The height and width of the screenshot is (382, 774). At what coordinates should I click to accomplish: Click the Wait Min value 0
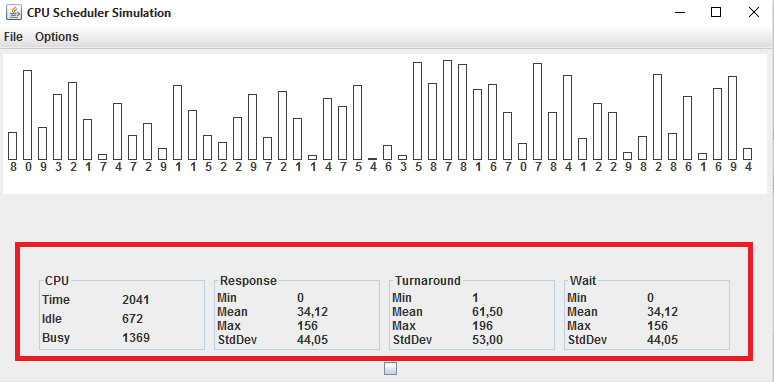tap(651, 298)
